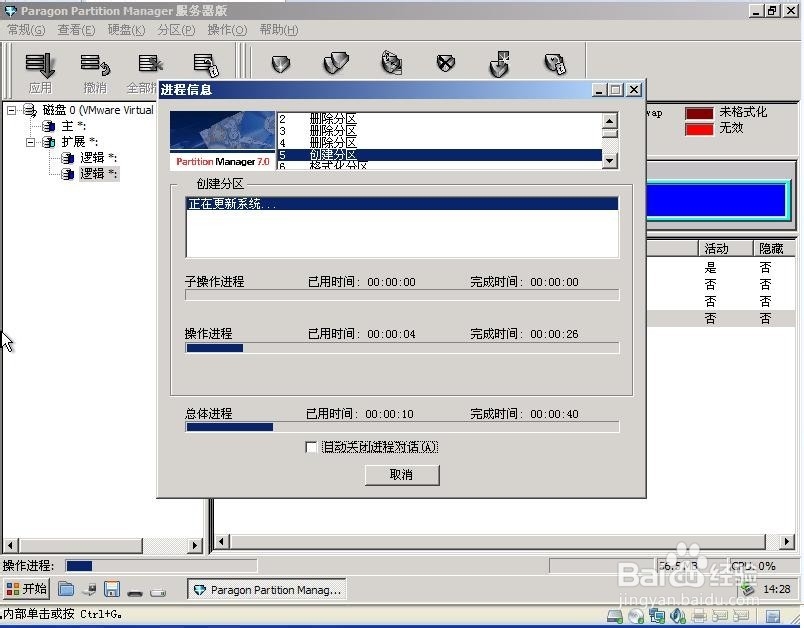Click left arrow of tree panel horizontal scrollbar
This screenshot has height=628, width=804.
pyautogui.click(x=11, y=545)
